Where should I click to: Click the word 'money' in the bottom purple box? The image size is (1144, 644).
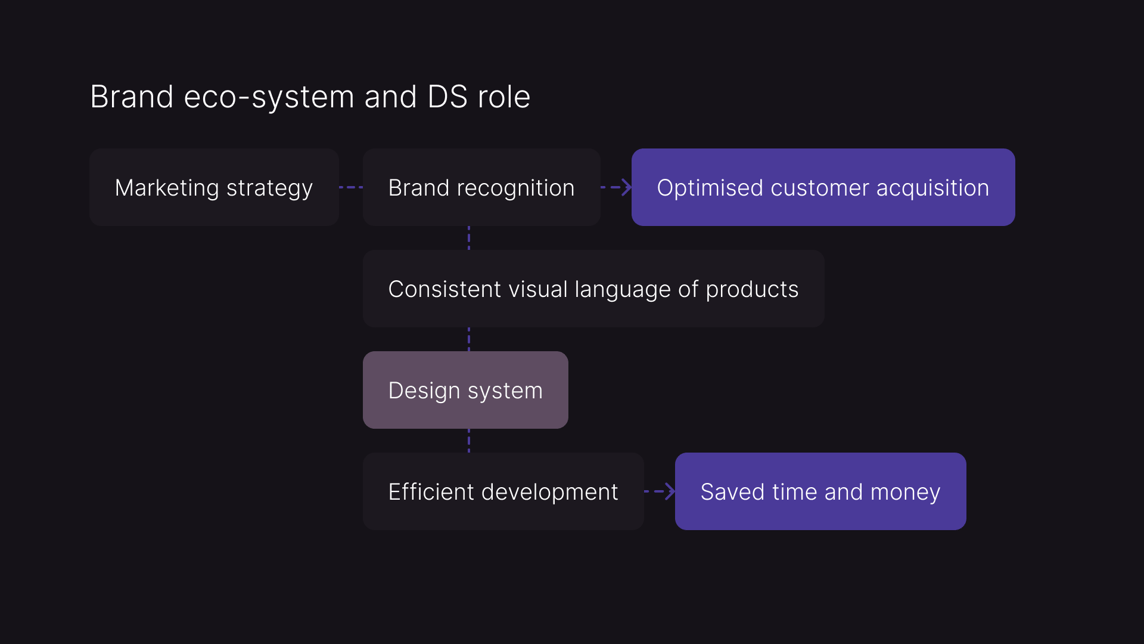[x=904, y=492]
